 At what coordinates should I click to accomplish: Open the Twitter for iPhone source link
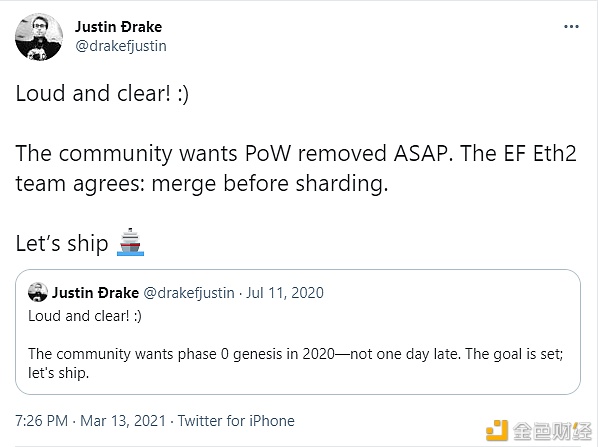pos(236,421)
